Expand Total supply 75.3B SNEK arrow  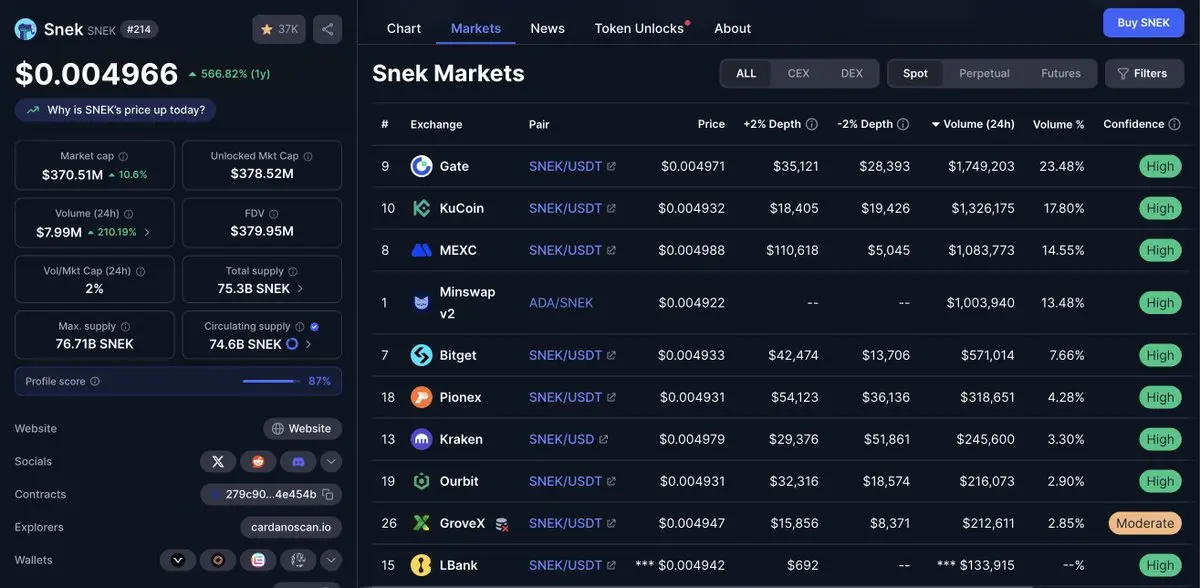300,288
